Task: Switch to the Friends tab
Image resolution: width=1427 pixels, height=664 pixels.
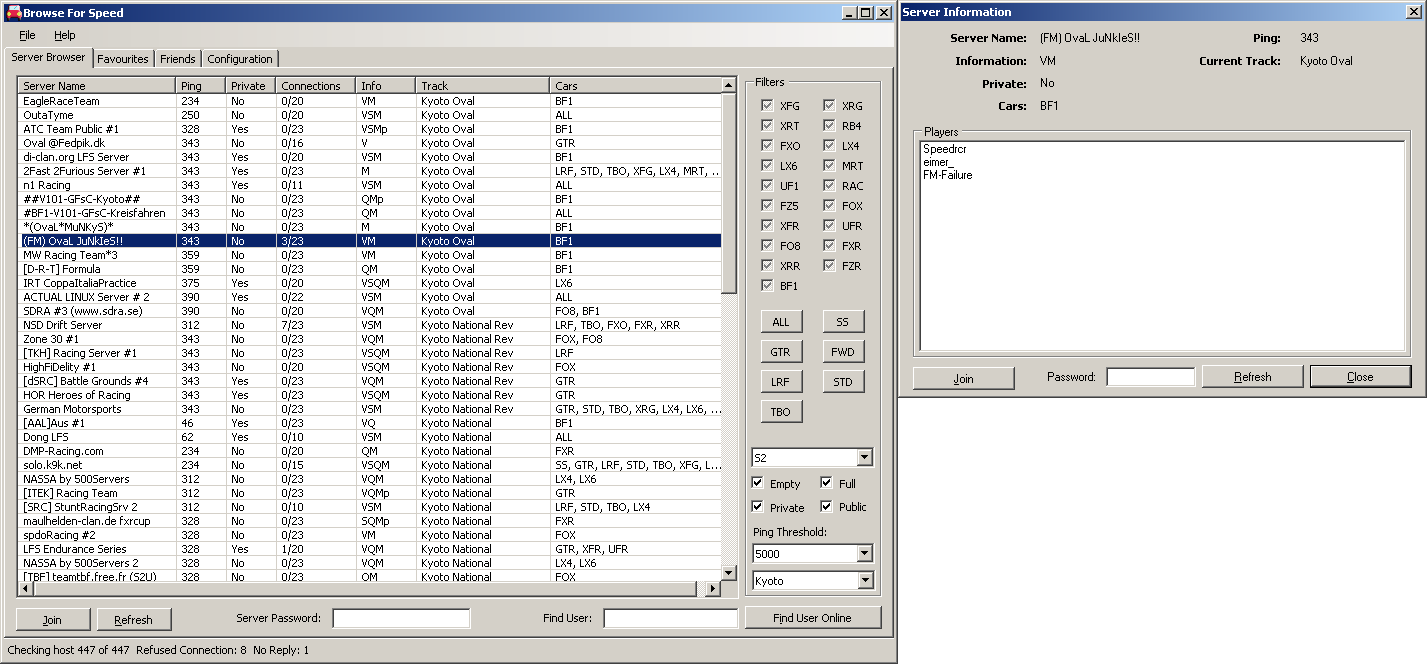Action: (x=178, y=59)
